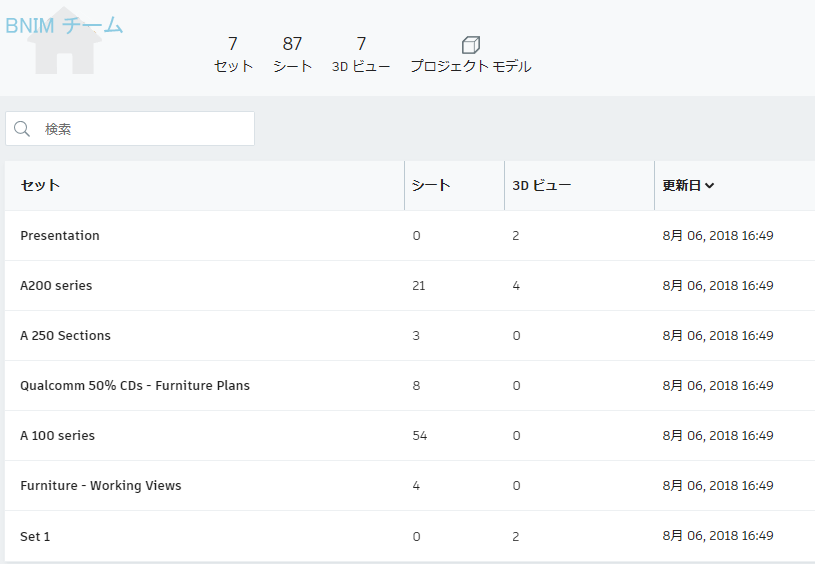Open the A200 series set
The height and width of the screenshot is (564, 815).
click(56, 286)
